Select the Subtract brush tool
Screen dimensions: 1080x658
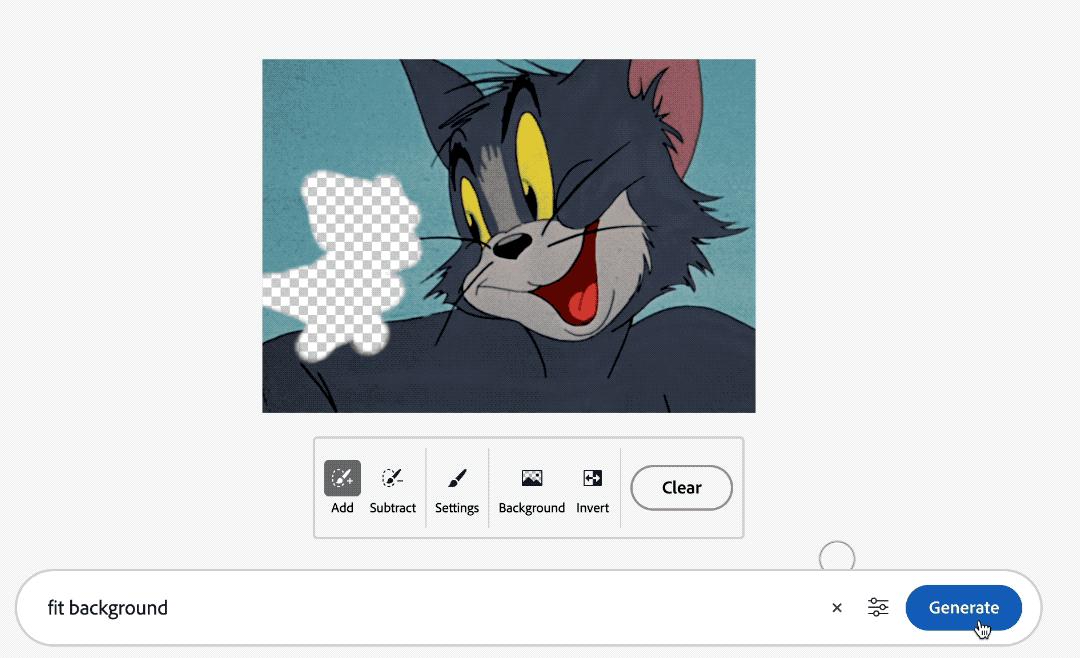(393, 488)
